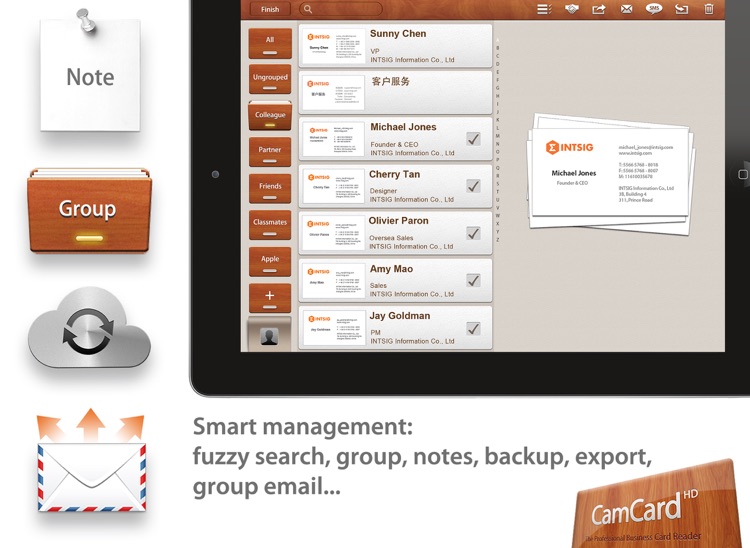
Task: Click the alphabet index strip beside list
Action: point(497,139)
